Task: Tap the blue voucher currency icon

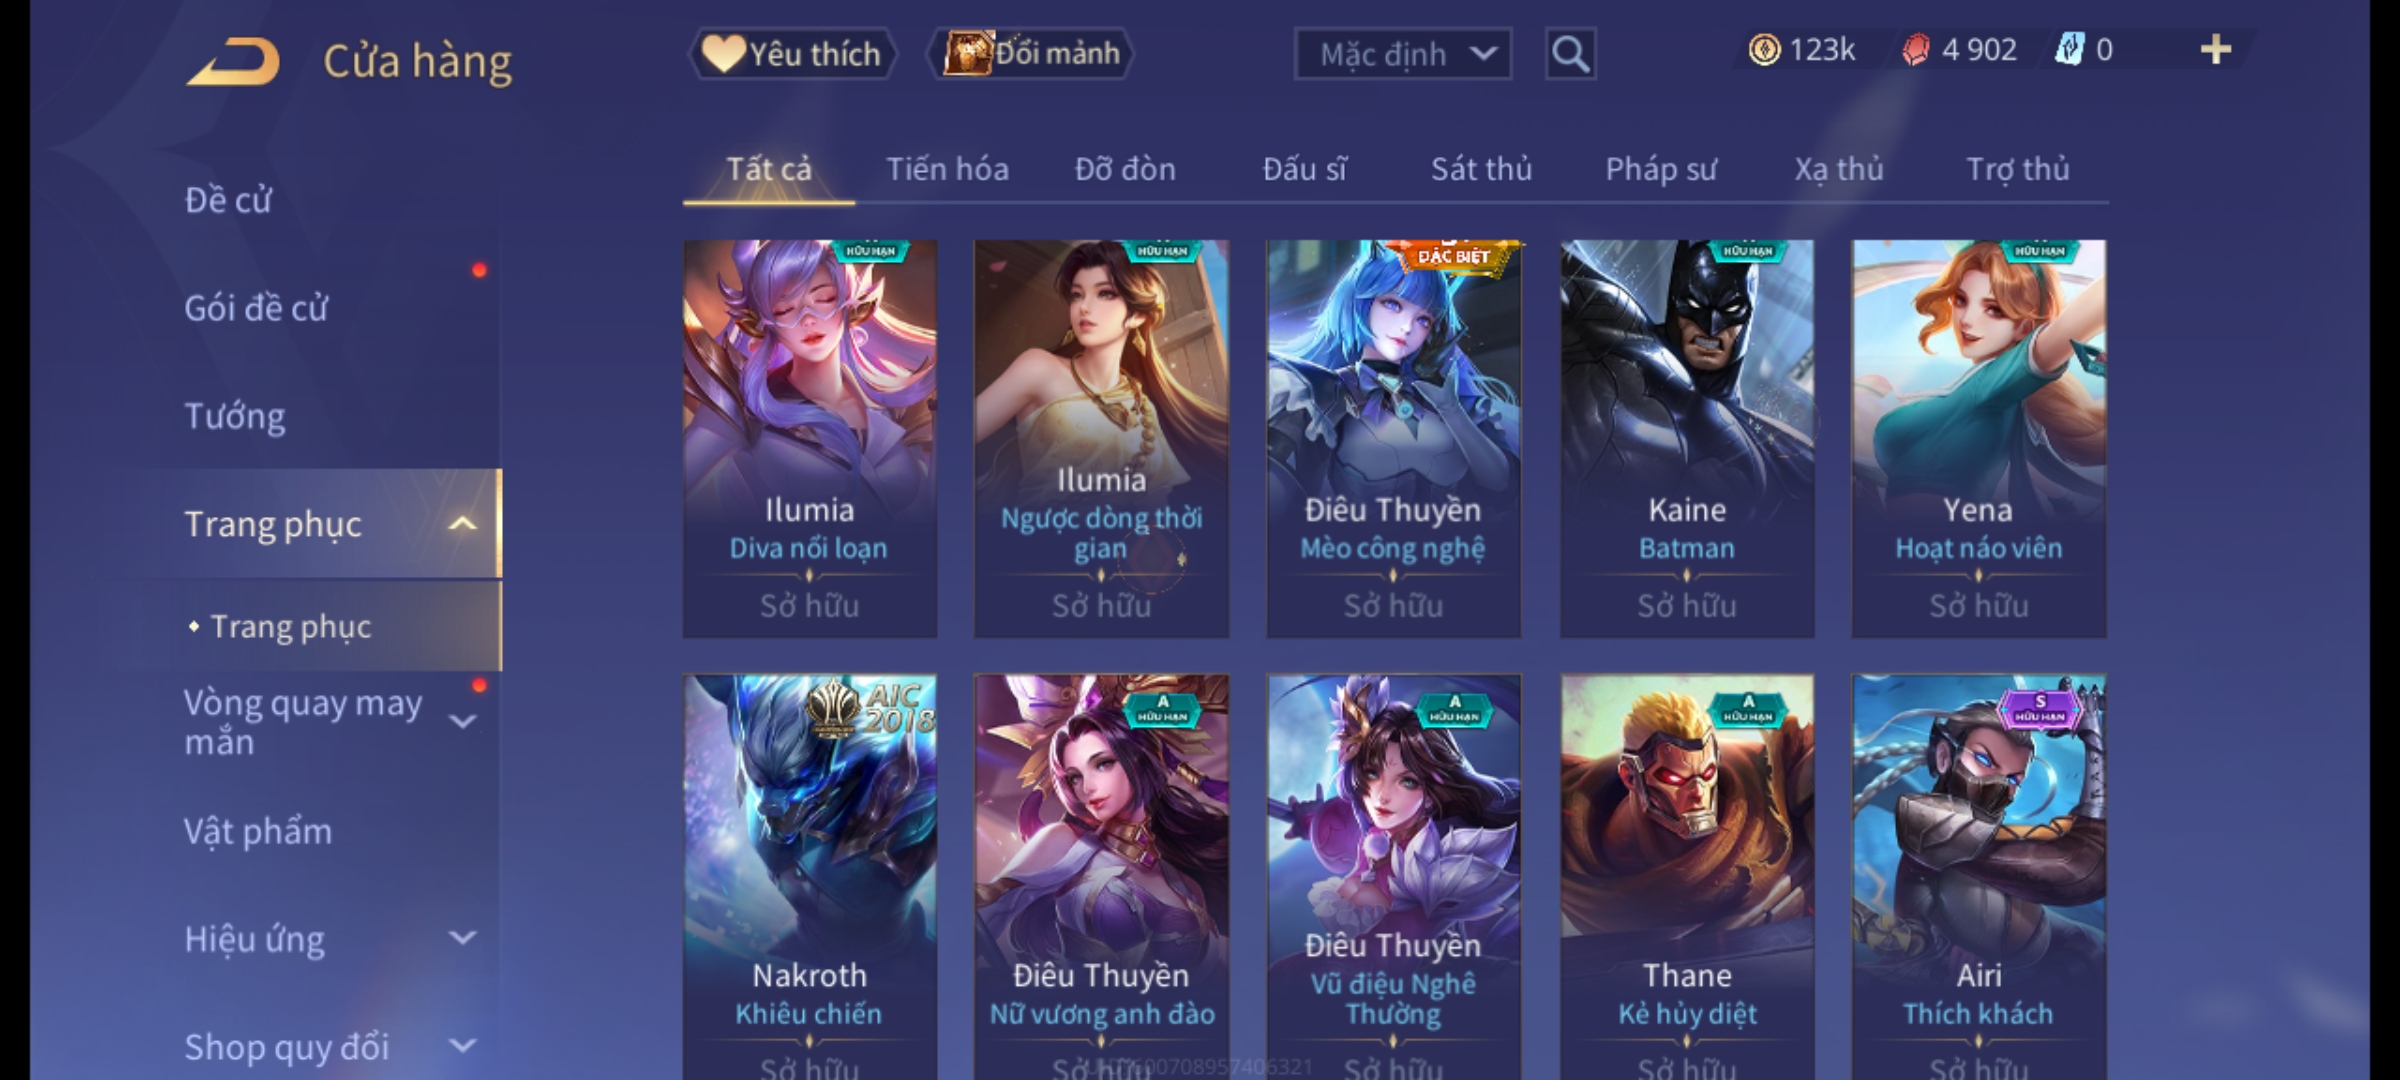Action: (x=2069, y=50)
